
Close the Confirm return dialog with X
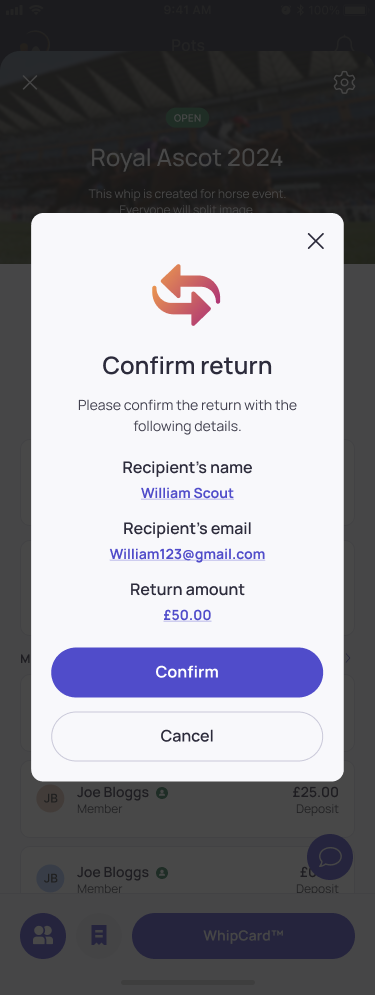tap(315, 241)
